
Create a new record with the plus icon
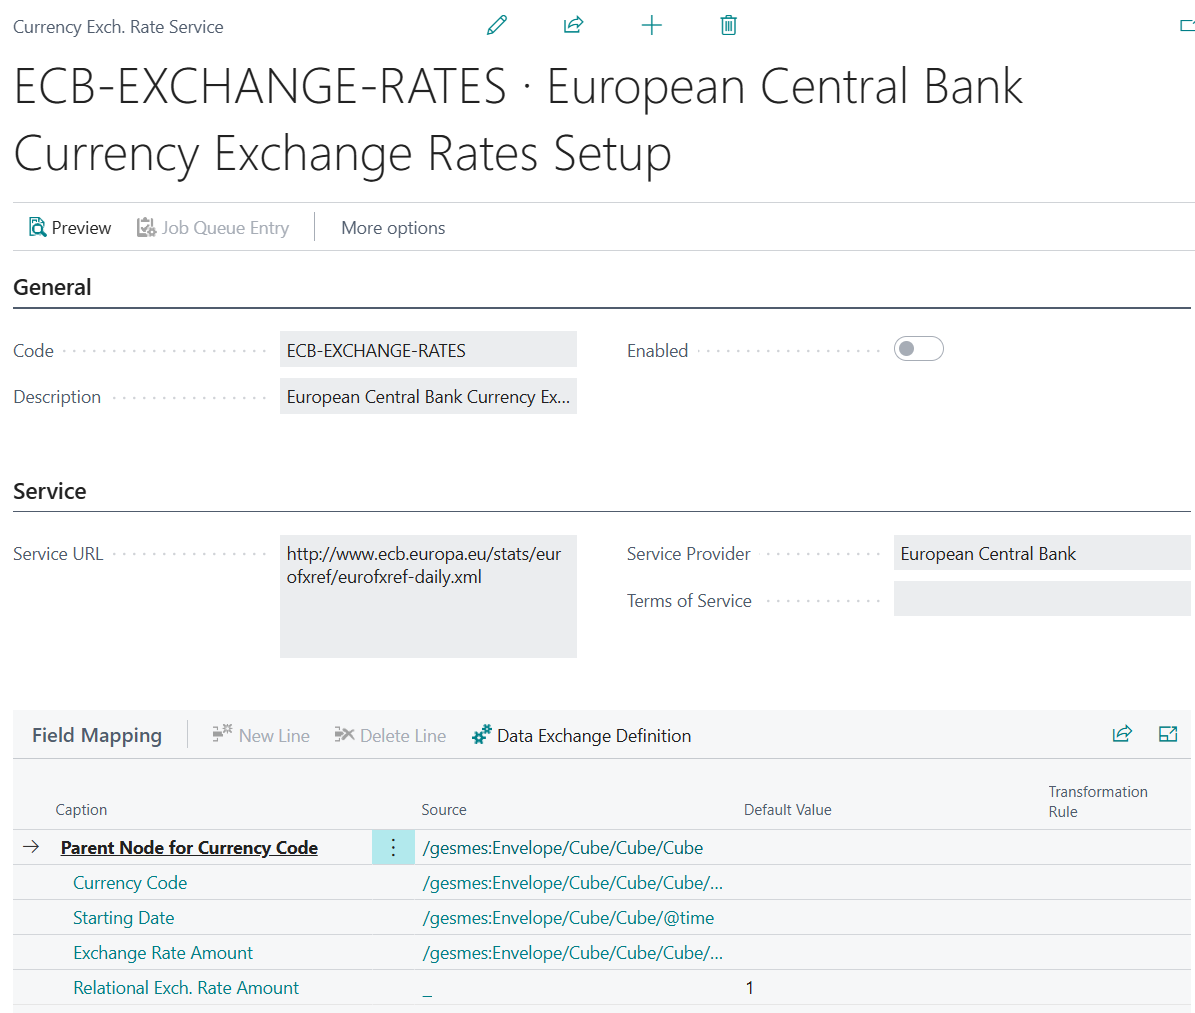[x=651, y=25]
